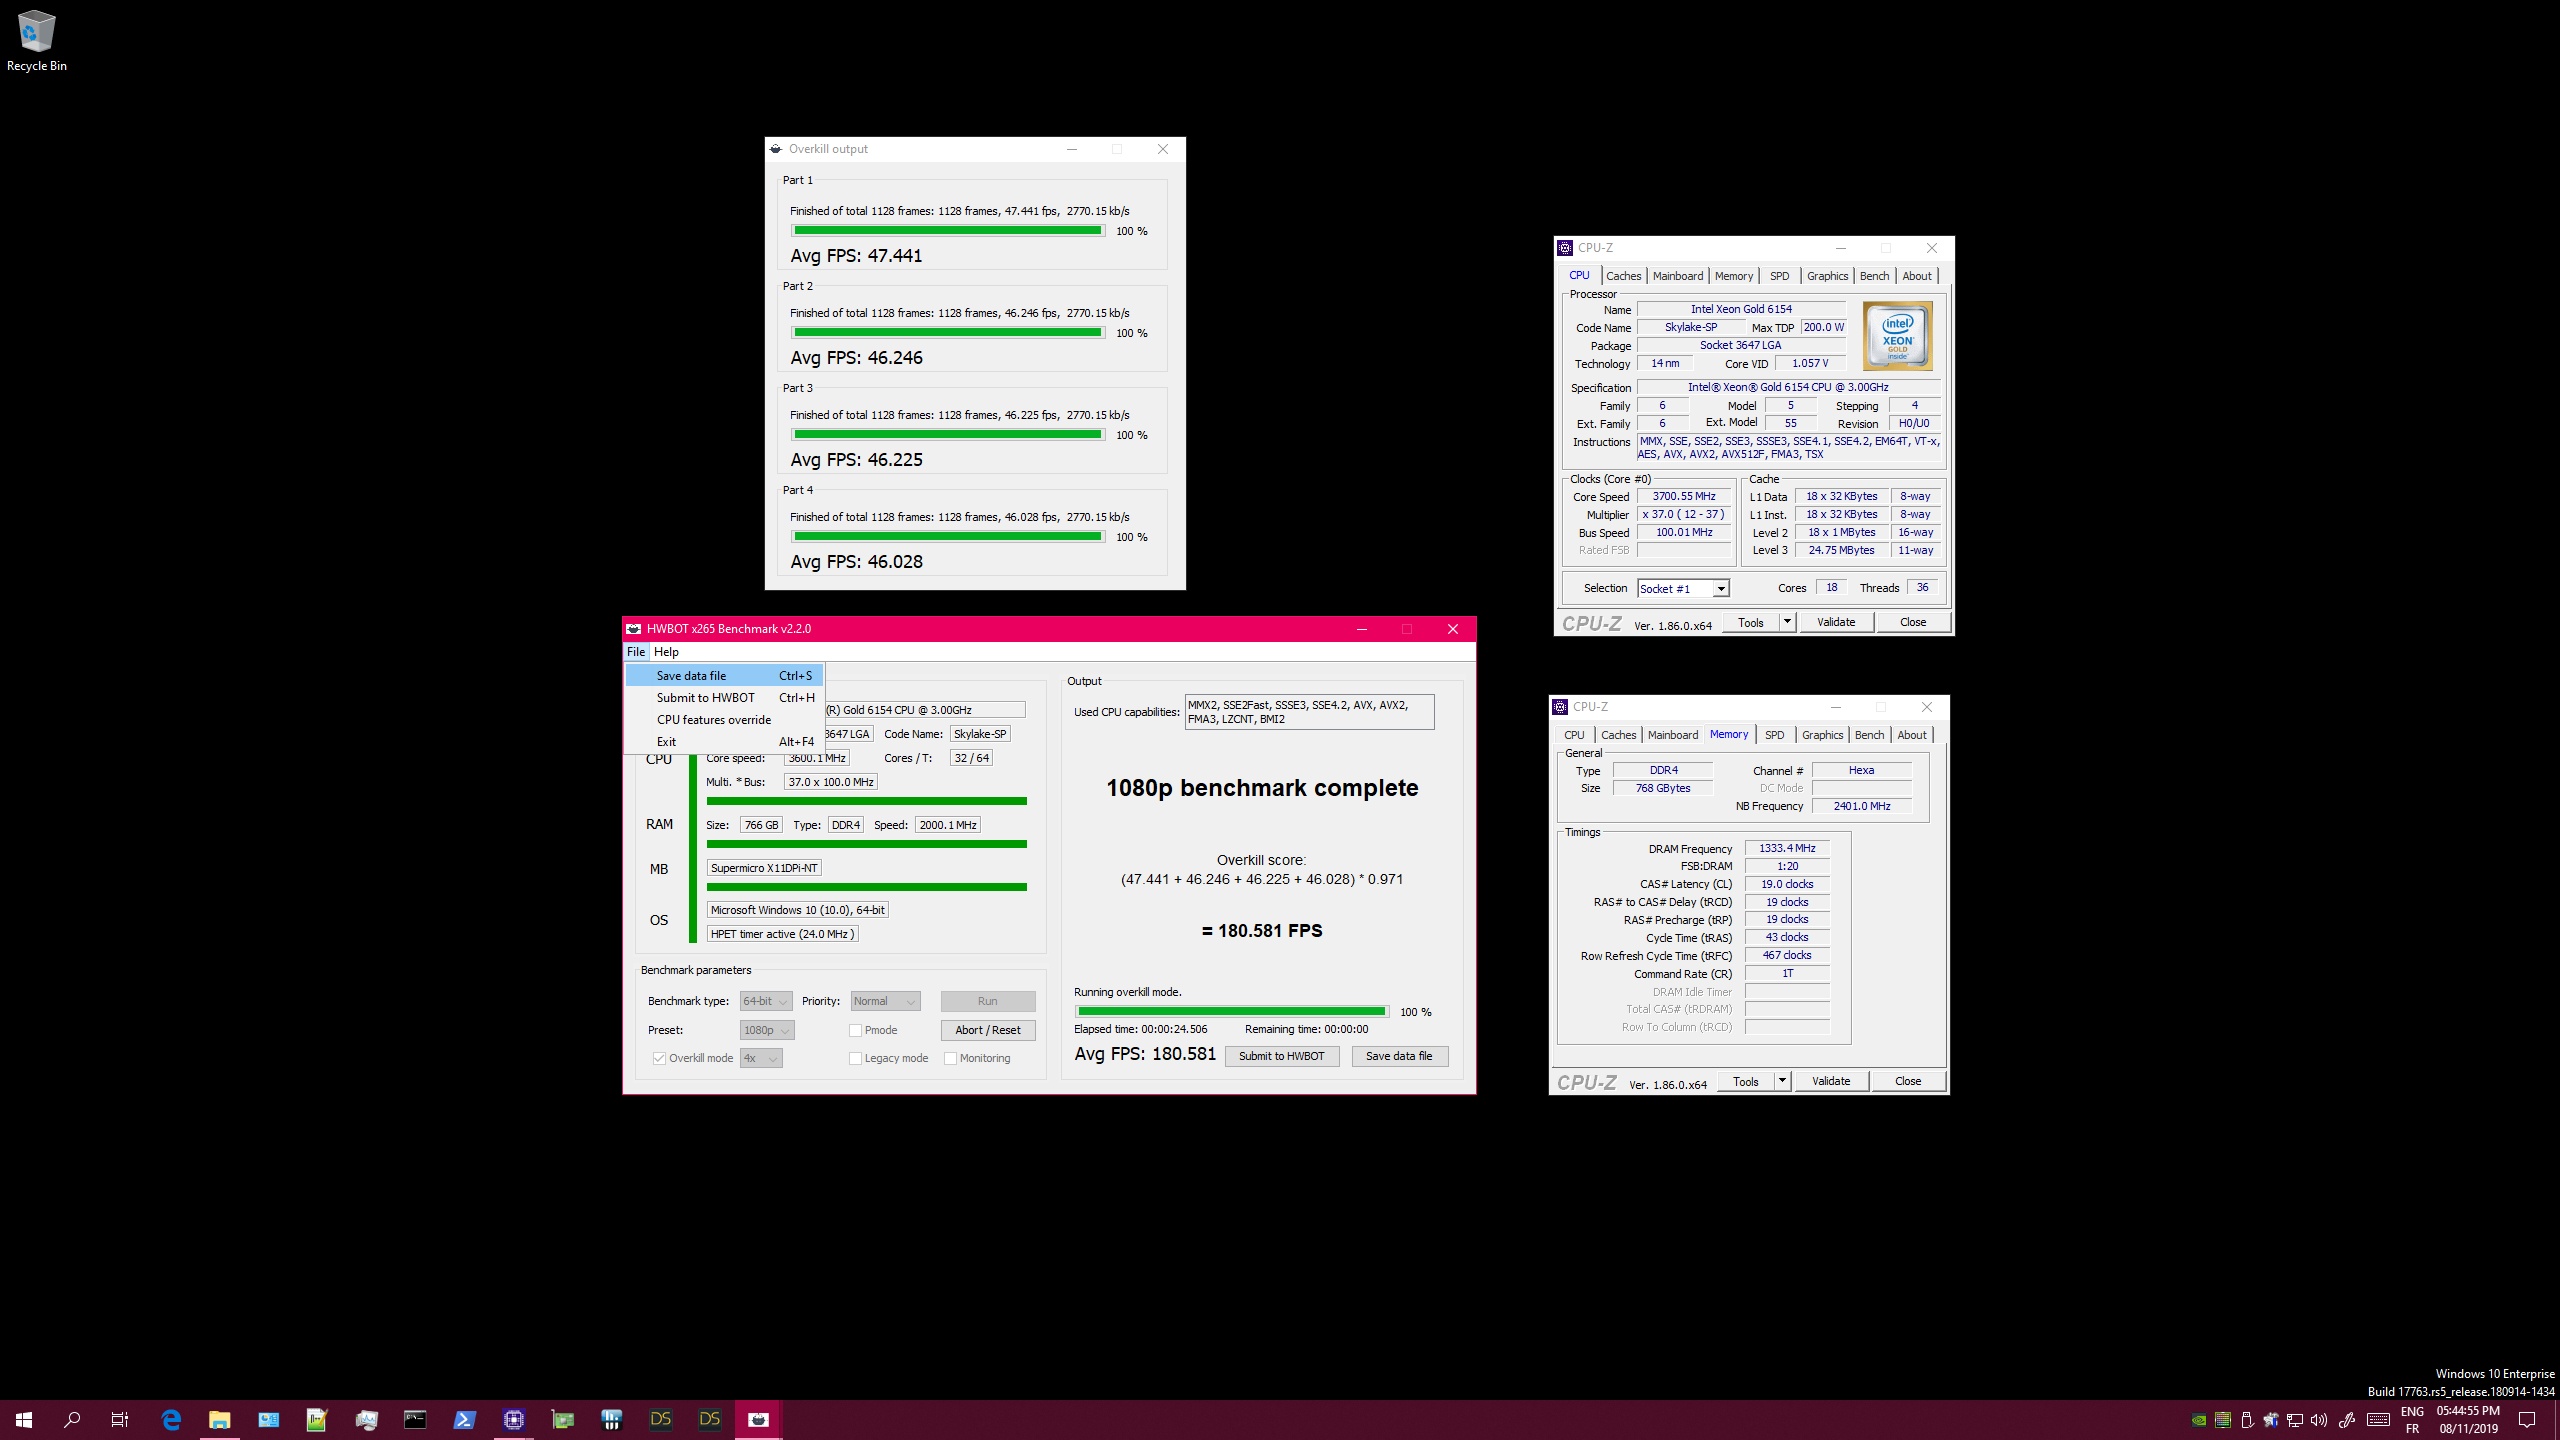The width and height of the screenshot is (2560, 1440).
Task: Open the Windows Start menu
Action: pyautogui.click(x=24, y=1419)
